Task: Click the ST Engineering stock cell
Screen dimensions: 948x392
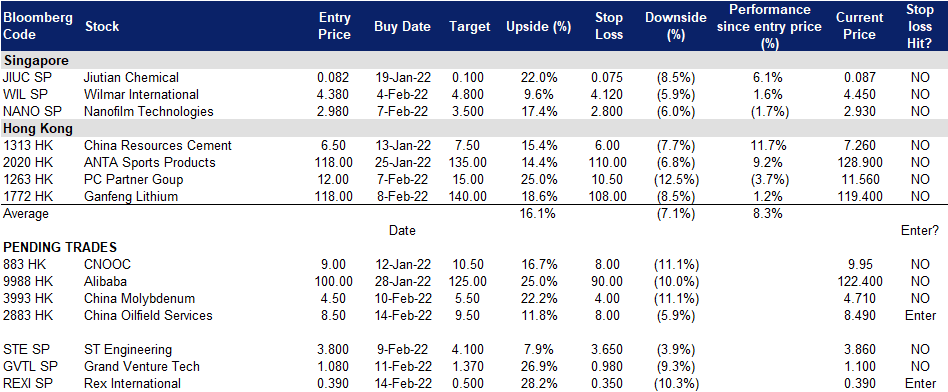Action: [128, 350]
